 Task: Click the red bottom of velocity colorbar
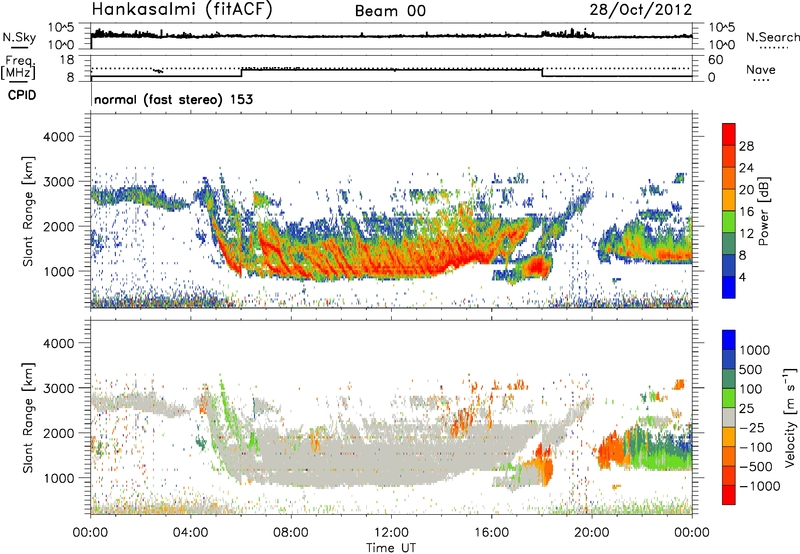[x=729, y=495]
